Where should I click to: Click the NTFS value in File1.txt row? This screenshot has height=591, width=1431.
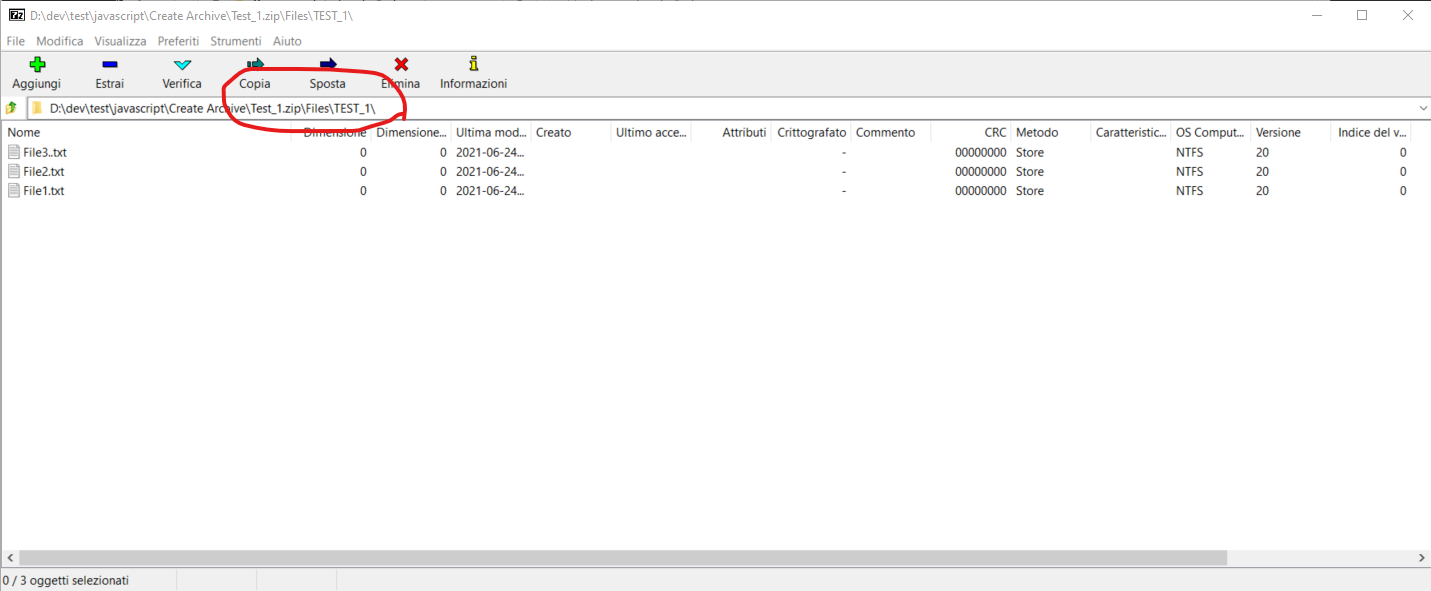tap(1190, 190)
